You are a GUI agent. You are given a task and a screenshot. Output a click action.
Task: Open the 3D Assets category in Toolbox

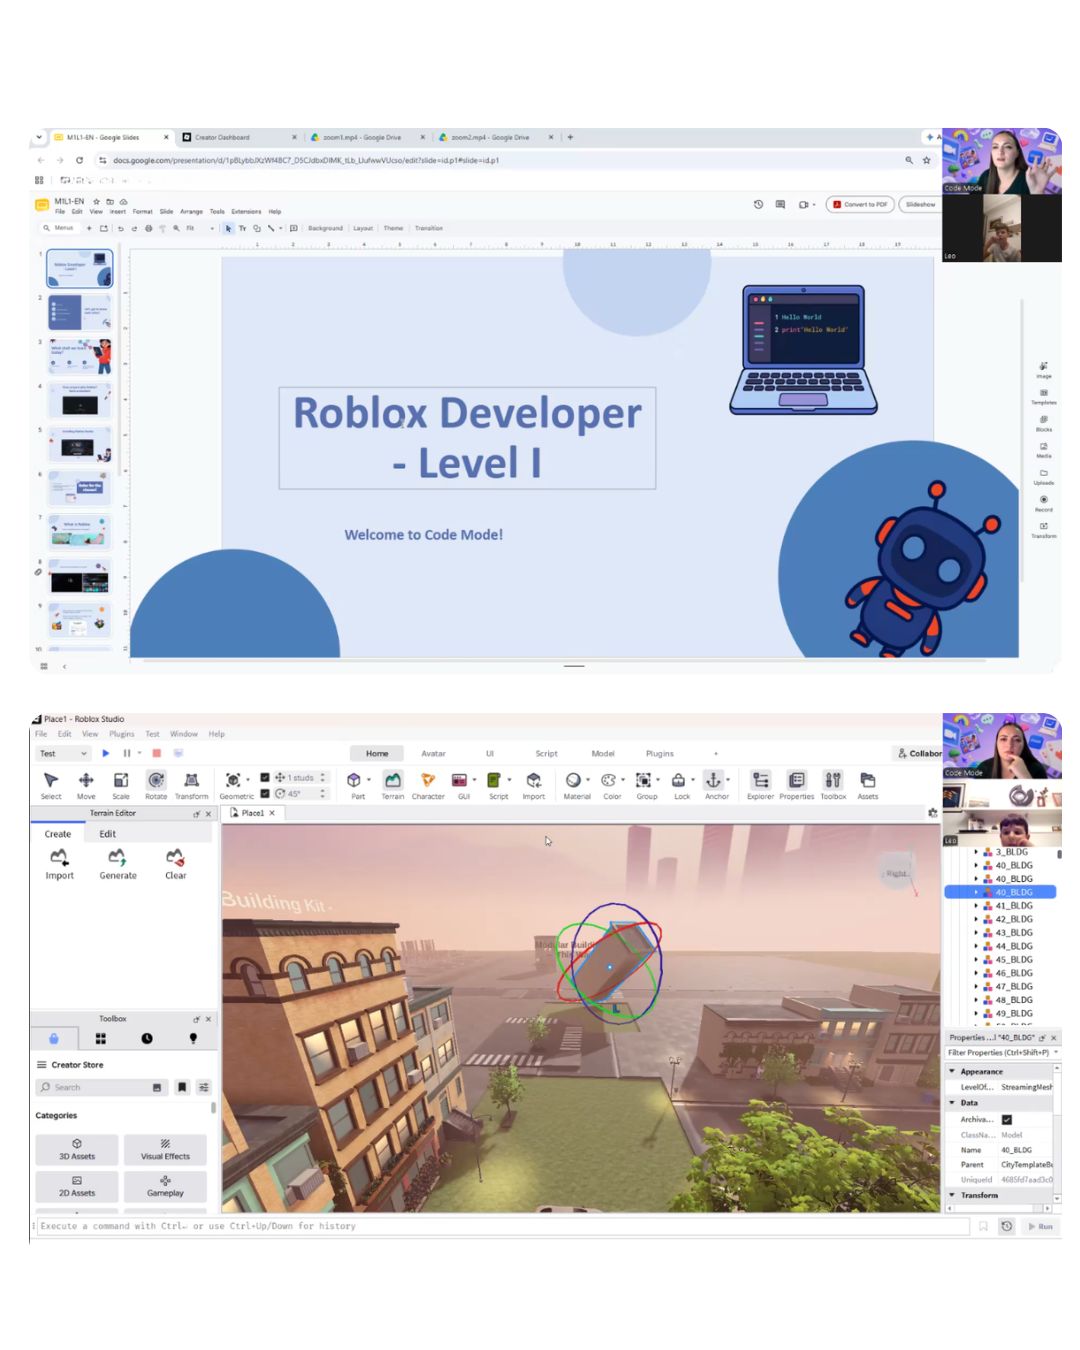coord(77,1149)
